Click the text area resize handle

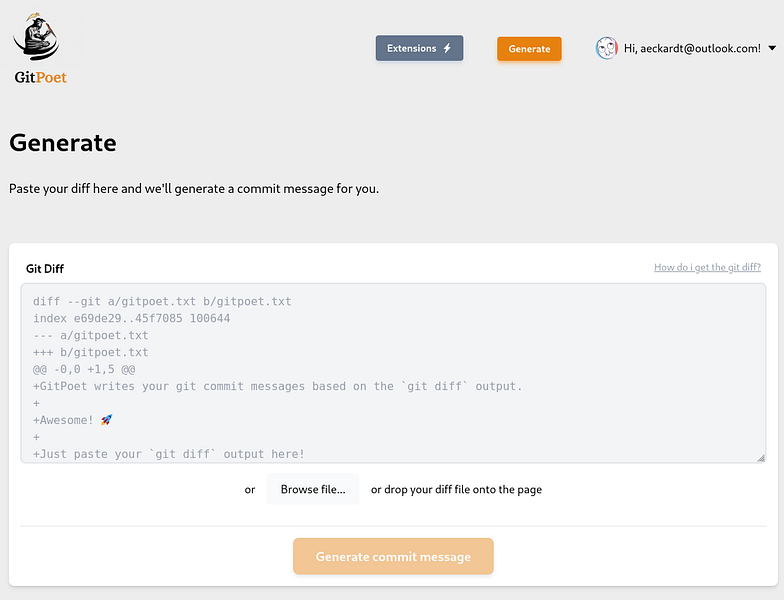coord(761,457)
